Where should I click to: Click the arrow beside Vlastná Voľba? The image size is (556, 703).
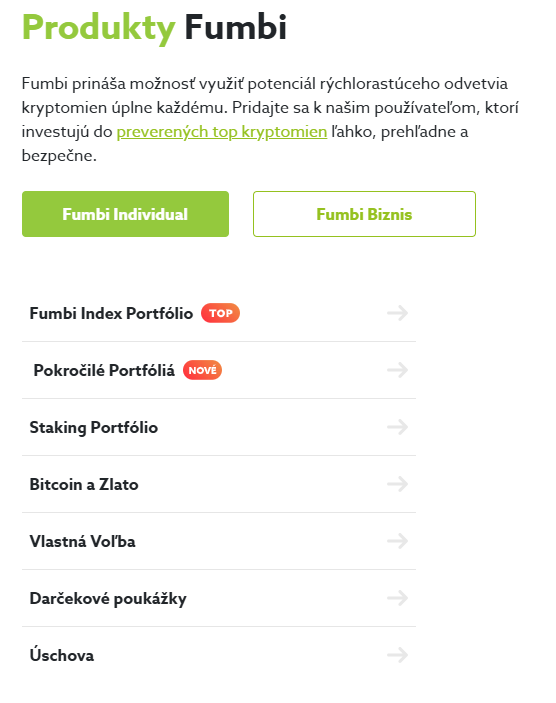[x=397, y=541]
